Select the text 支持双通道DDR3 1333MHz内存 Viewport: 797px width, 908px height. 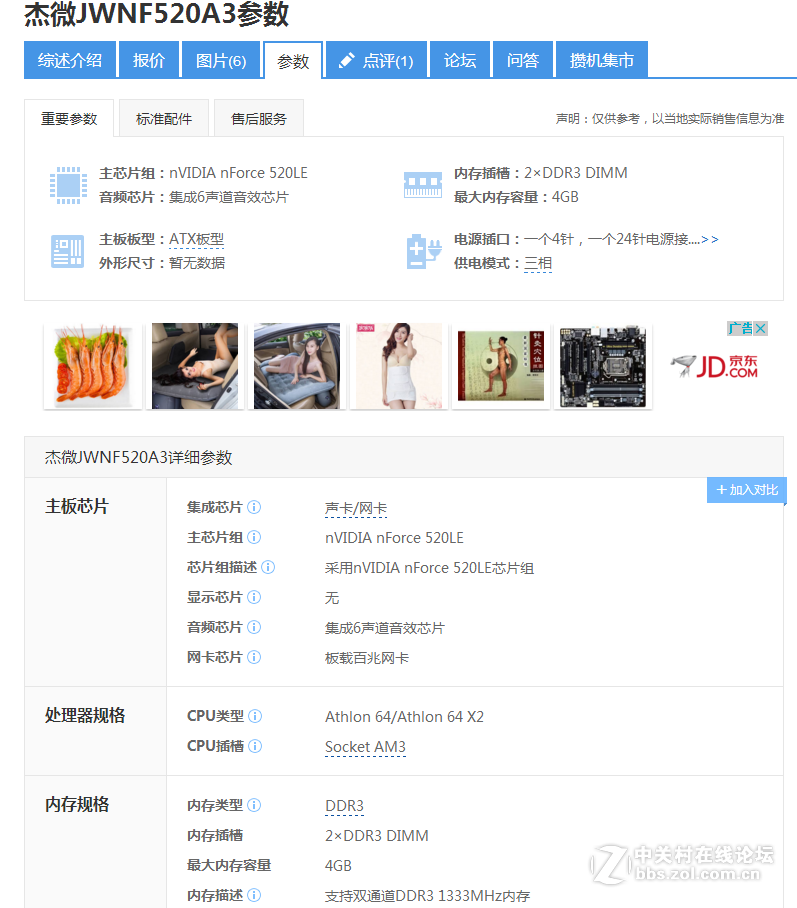coord(427,896)
